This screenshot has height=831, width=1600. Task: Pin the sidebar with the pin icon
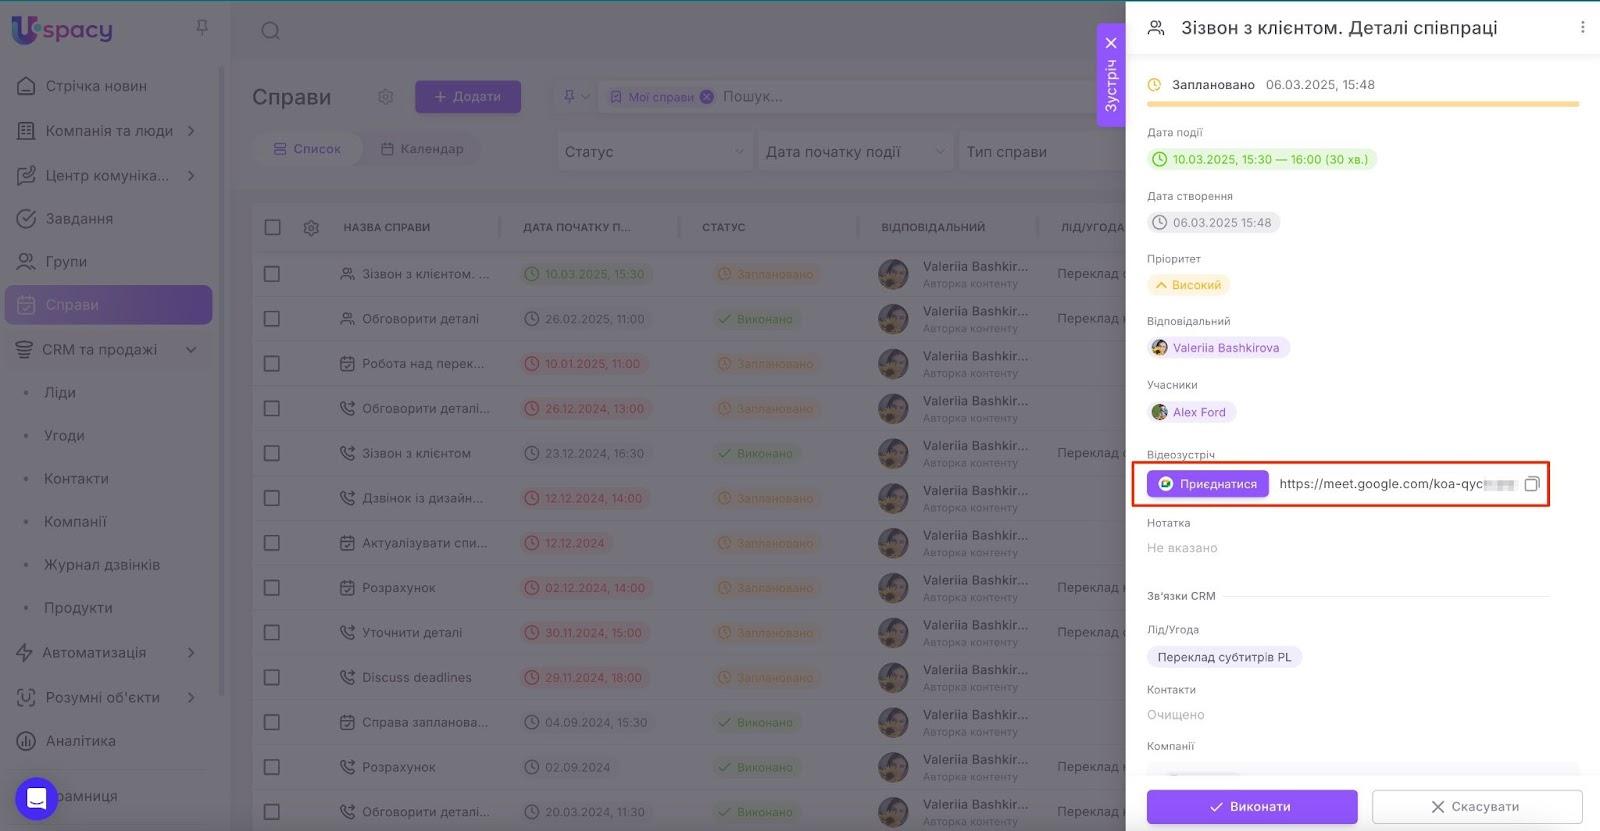click(202, 28)
